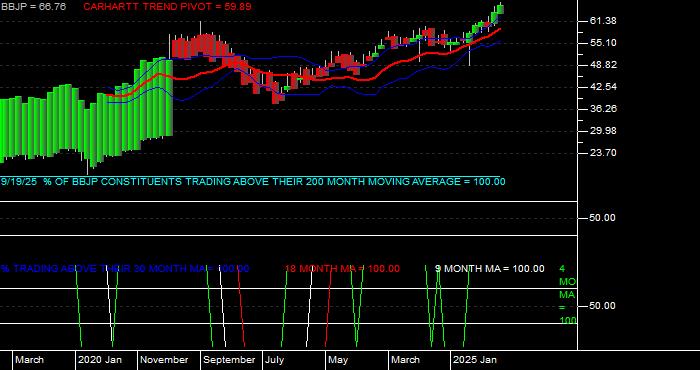The height and width of the screenshot is (370, 700).
Task: Click the latest green candle at chart top right
Action: point(500,8)
